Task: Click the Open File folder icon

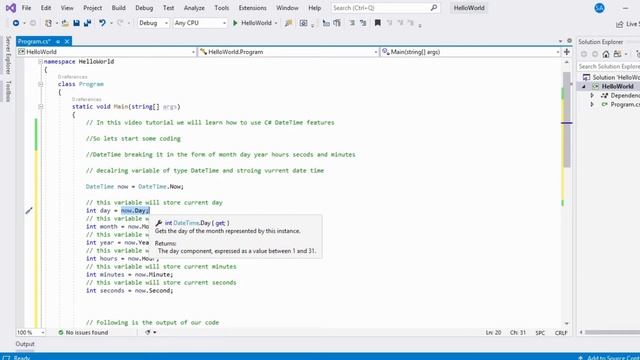Action: click(65, 23)
